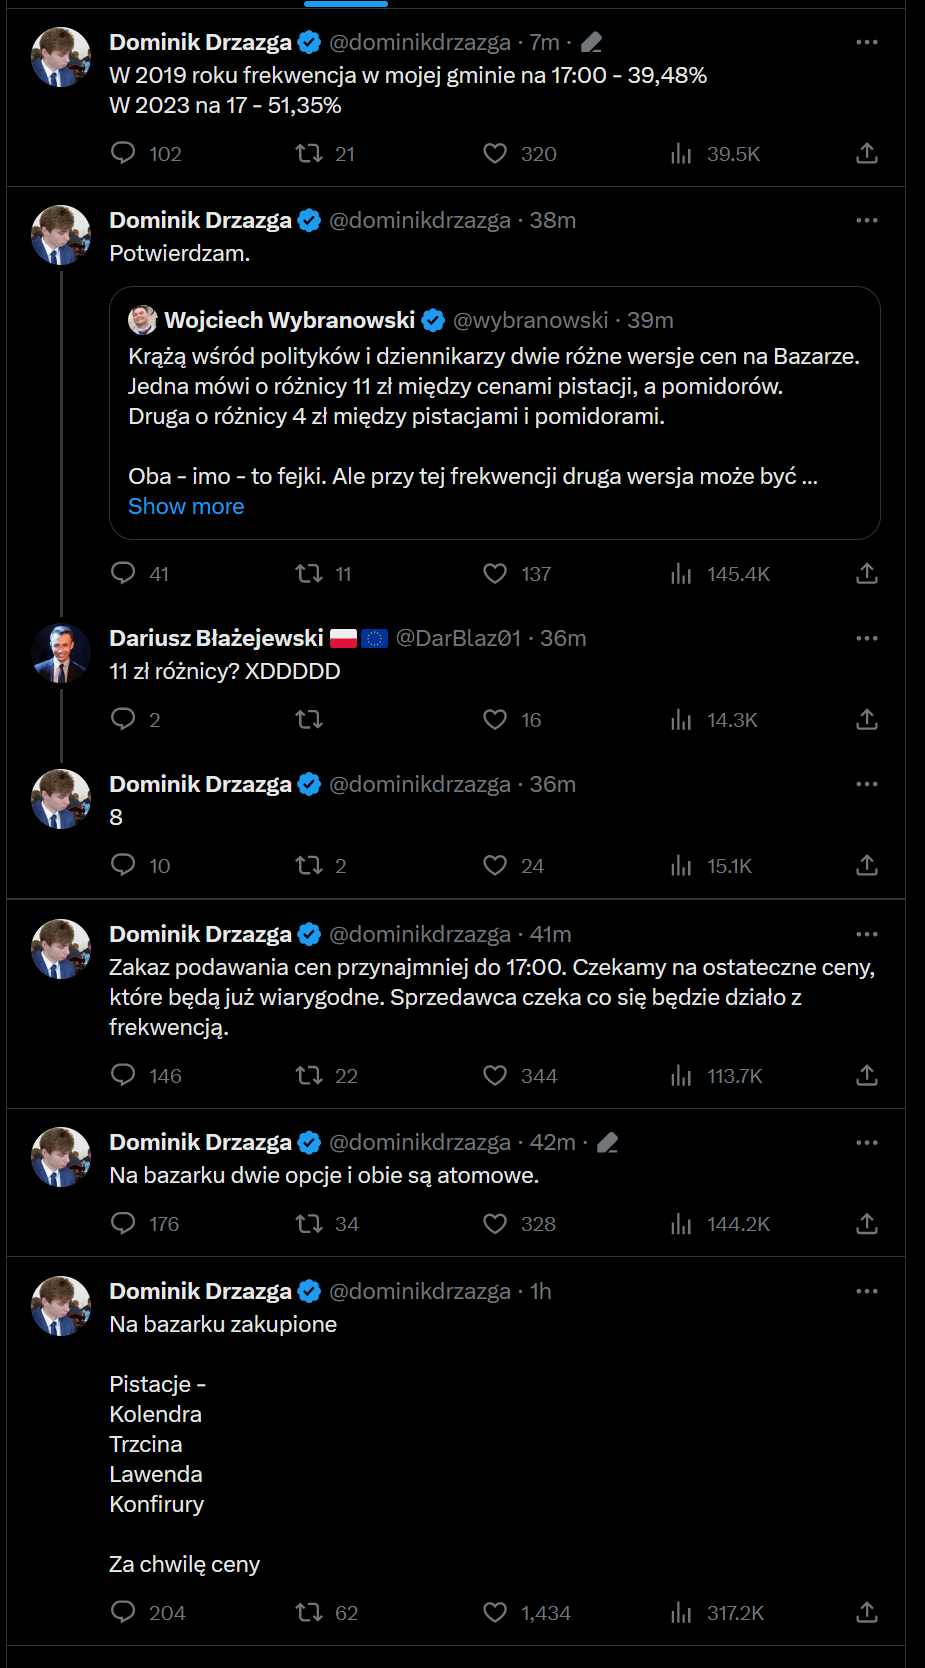Like the 2019 frekwencja tweet
Viewport: 925px width, 1668px height.
[x=495, y=153]
